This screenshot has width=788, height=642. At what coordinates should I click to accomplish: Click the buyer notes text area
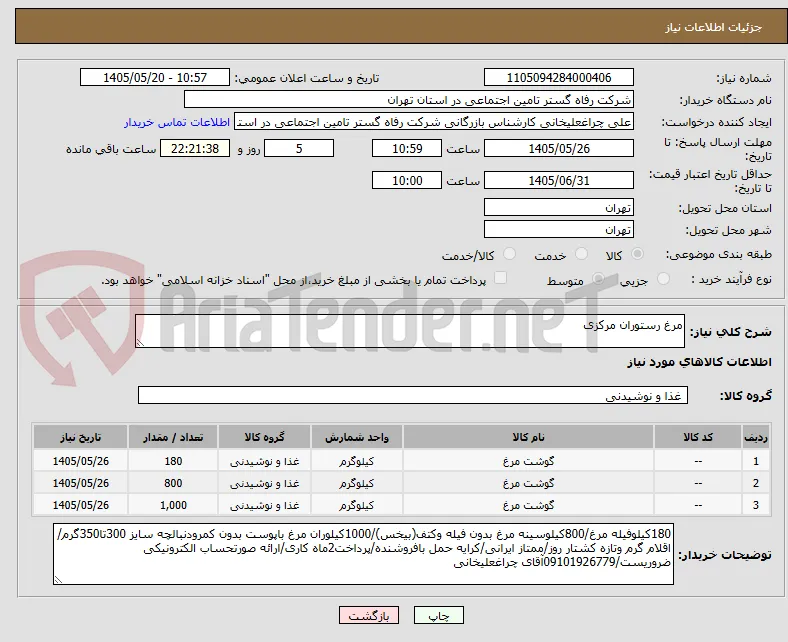click(363, 554)
